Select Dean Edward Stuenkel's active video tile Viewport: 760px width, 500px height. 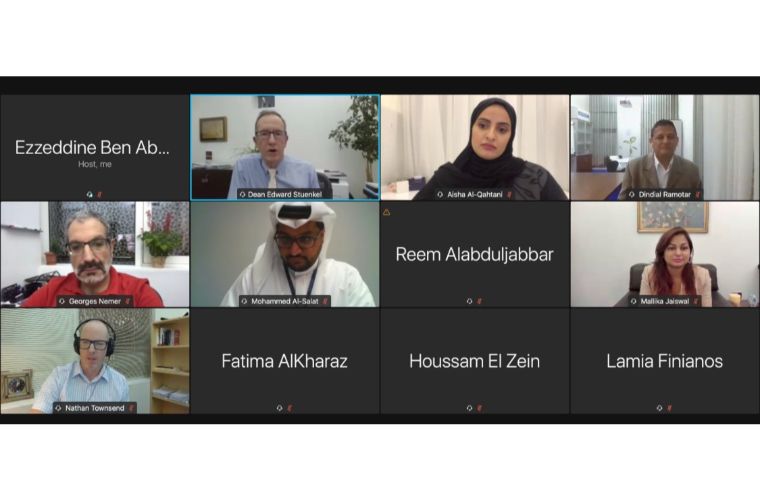[285, 147]
